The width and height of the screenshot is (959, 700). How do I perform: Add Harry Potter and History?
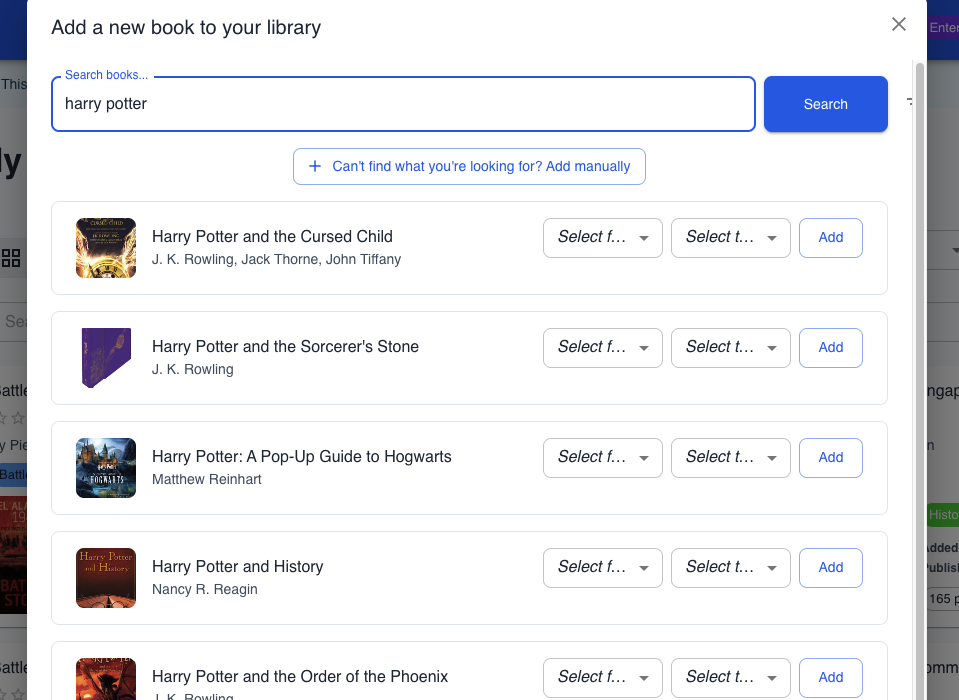point(831,567)
